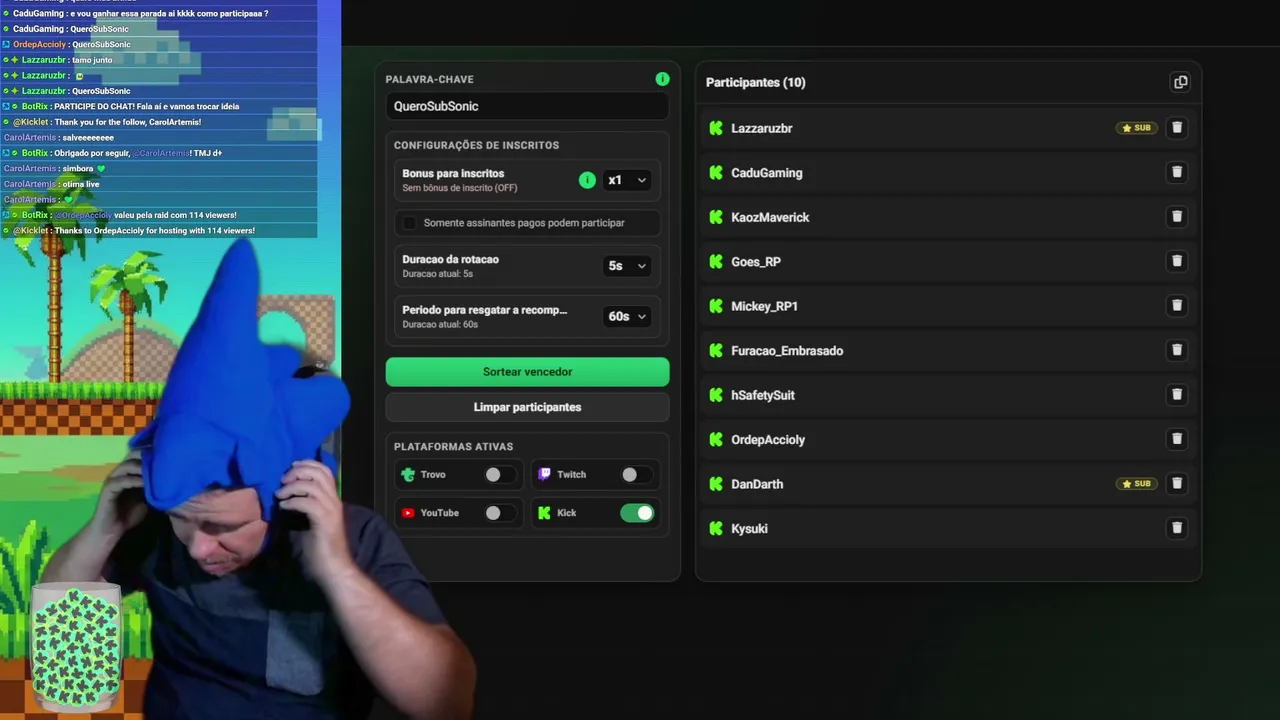Remove Goes_RP with its trash icon
This screenshot has height=720, width=1280.
click(x=1177, y=261)
